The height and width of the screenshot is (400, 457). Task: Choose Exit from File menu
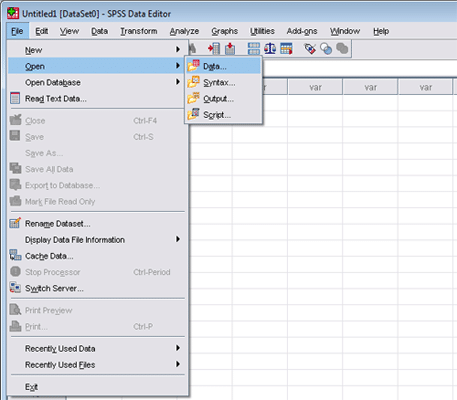[97, 386]
